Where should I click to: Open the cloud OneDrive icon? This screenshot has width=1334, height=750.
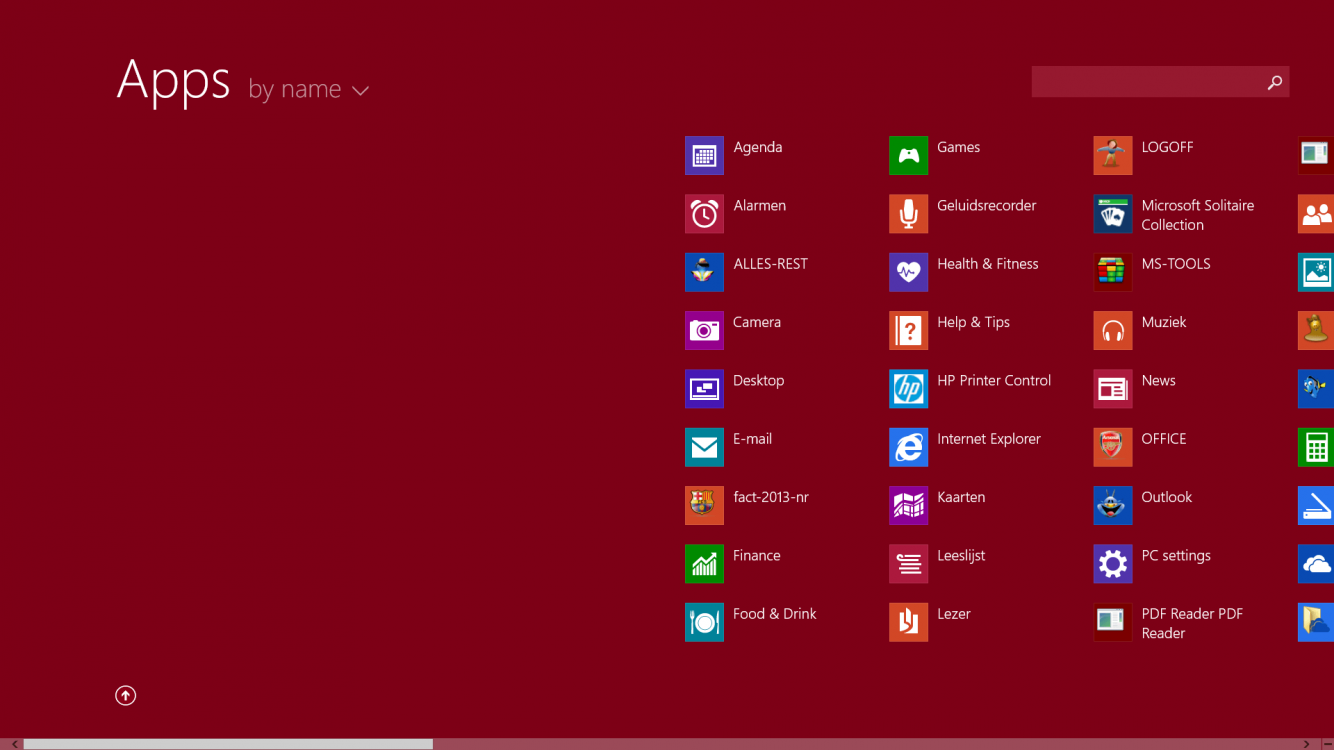(1316, 564)
